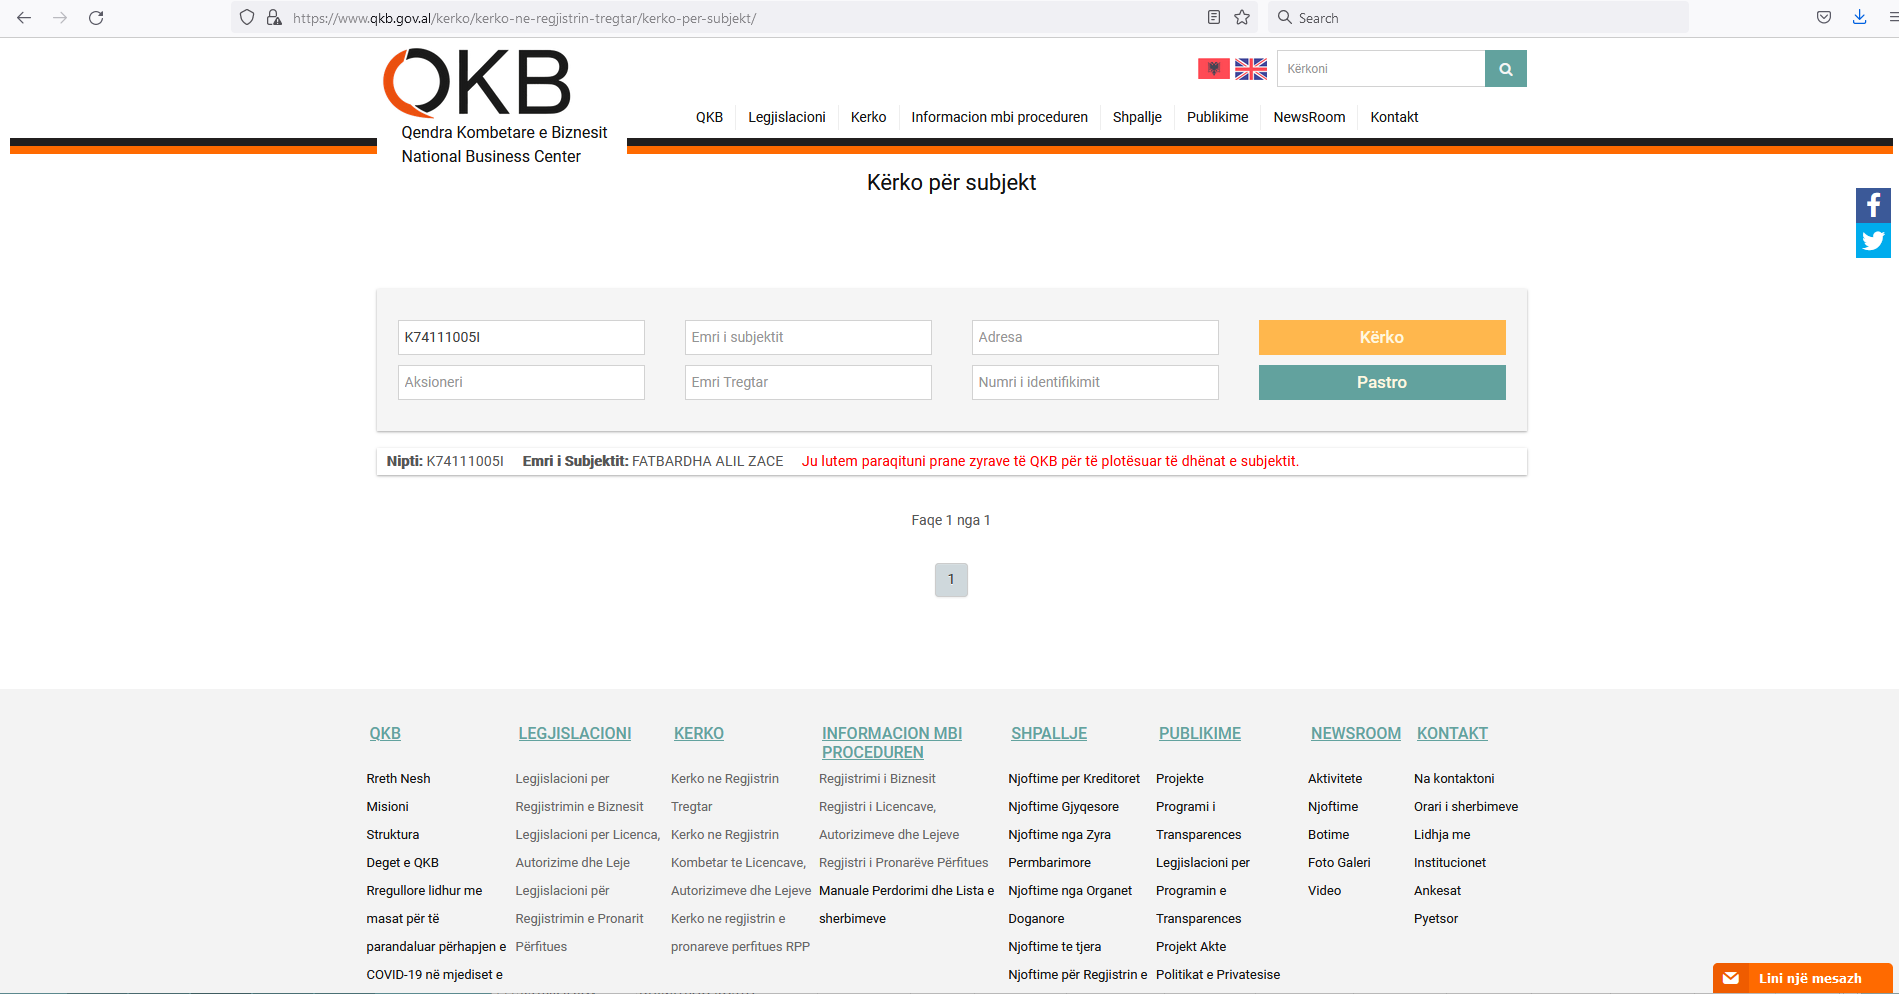The image size is (1899, 994).
Task: Open the Foto Galeri footer link
Action: [1338, 862]
